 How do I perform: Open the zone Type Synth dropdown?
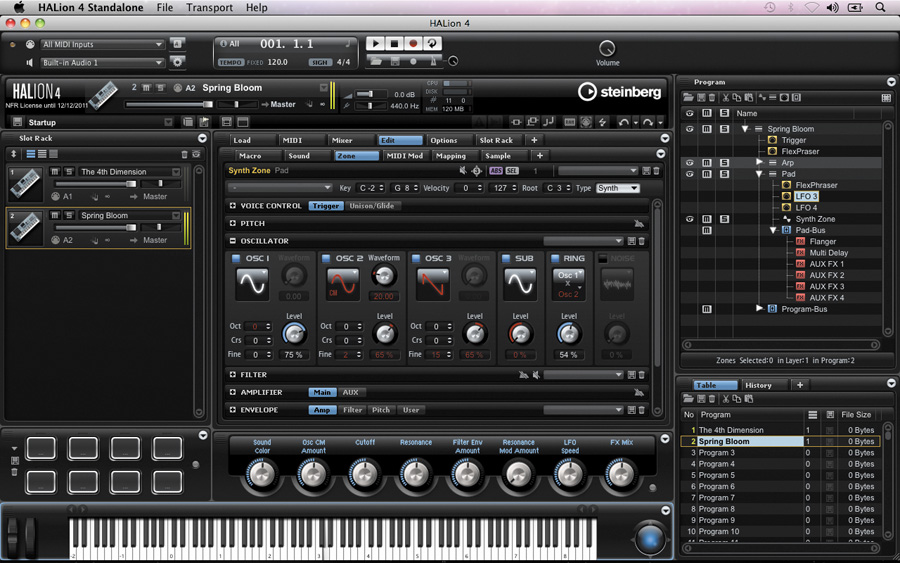point(617,188)
